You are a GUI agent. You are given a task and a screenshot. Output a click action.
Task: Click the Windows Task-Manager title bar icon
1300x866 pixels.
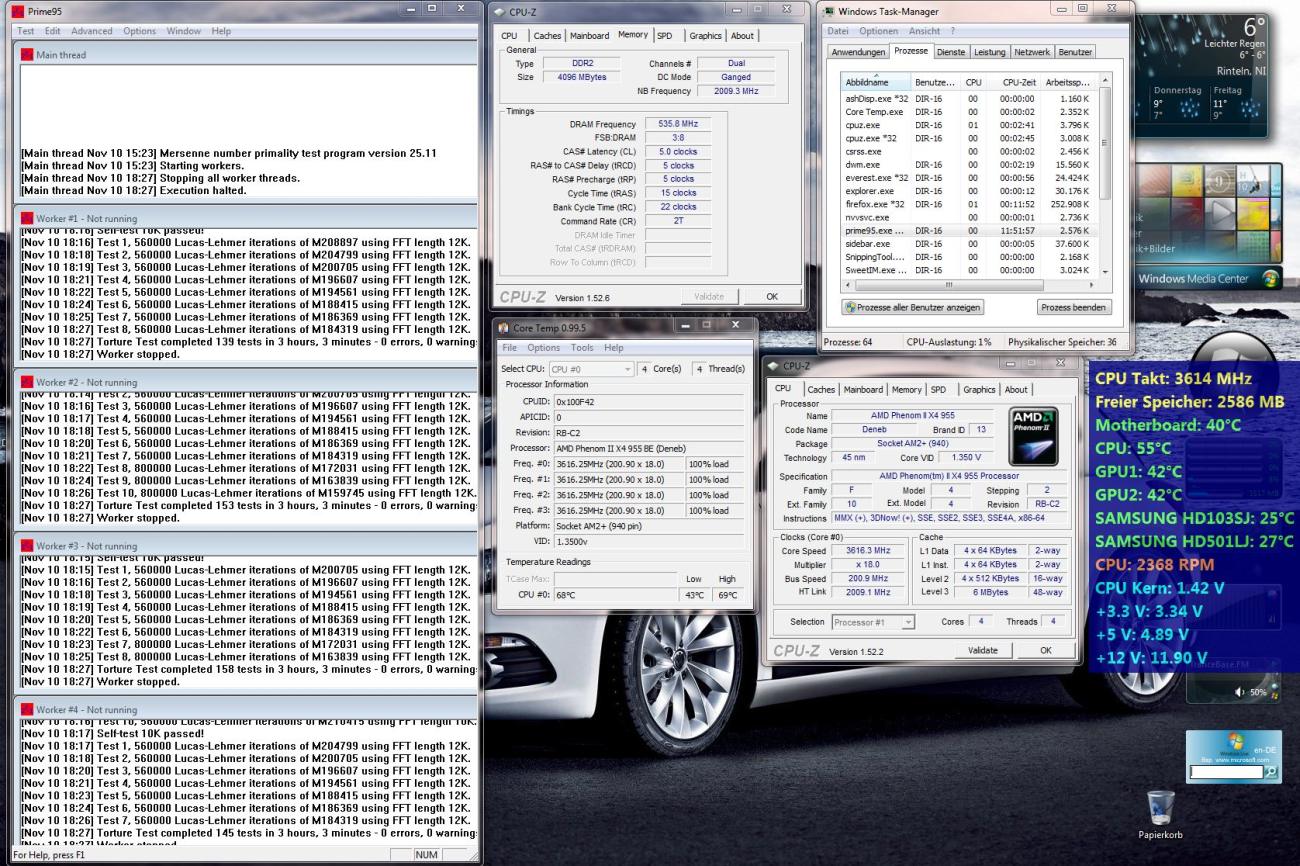click(830, 11)
